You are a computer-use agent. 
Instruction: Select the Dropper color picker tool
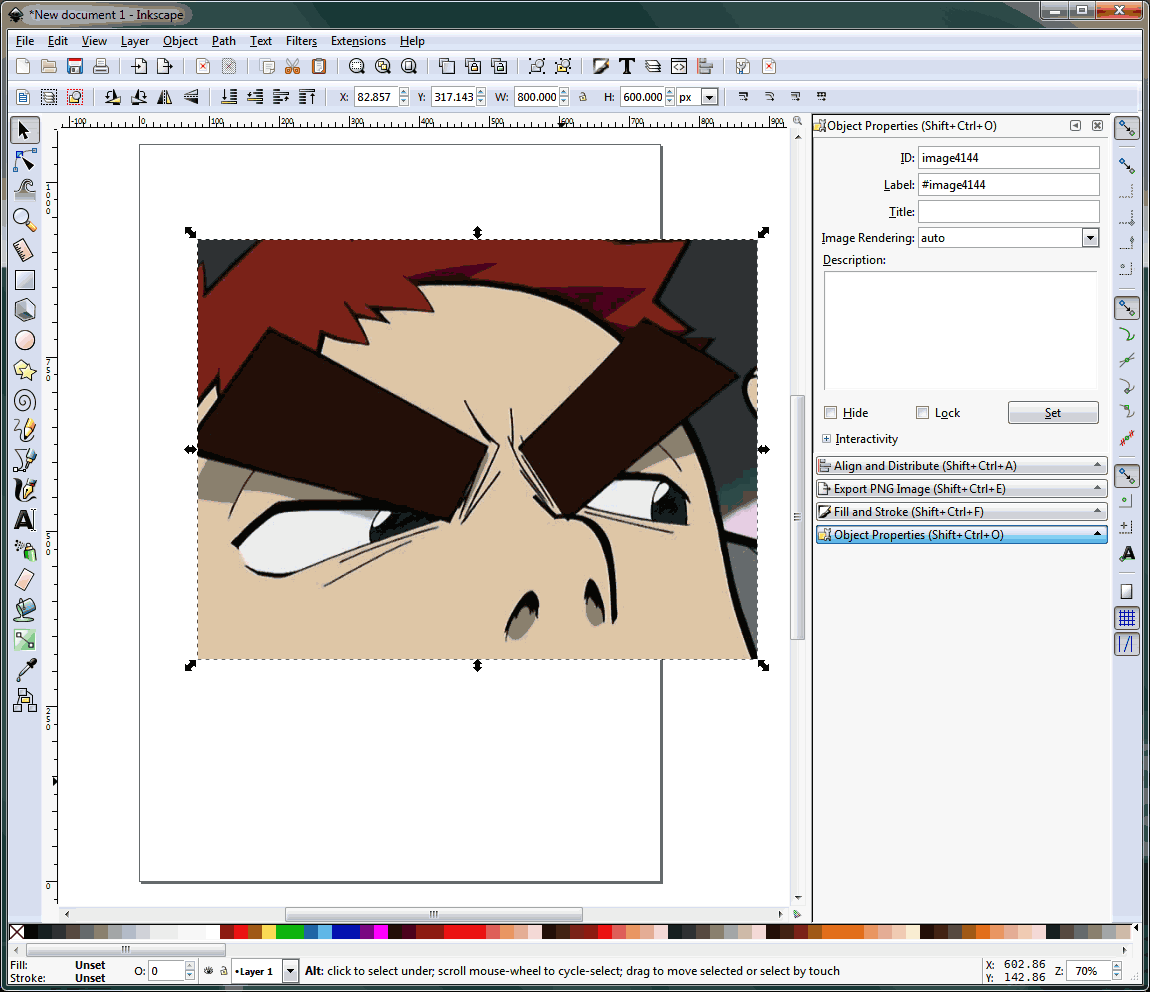click(x=24, y=670)
